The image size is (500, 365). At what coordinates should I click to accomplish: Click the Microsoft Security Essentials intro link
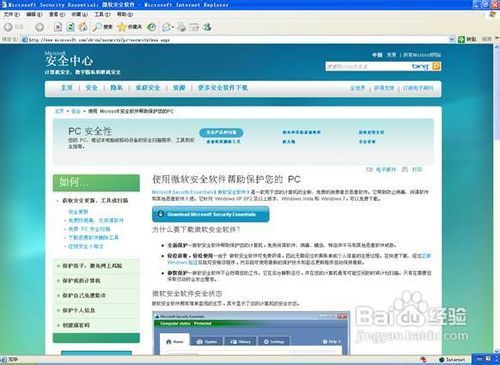tap(201, 192)
